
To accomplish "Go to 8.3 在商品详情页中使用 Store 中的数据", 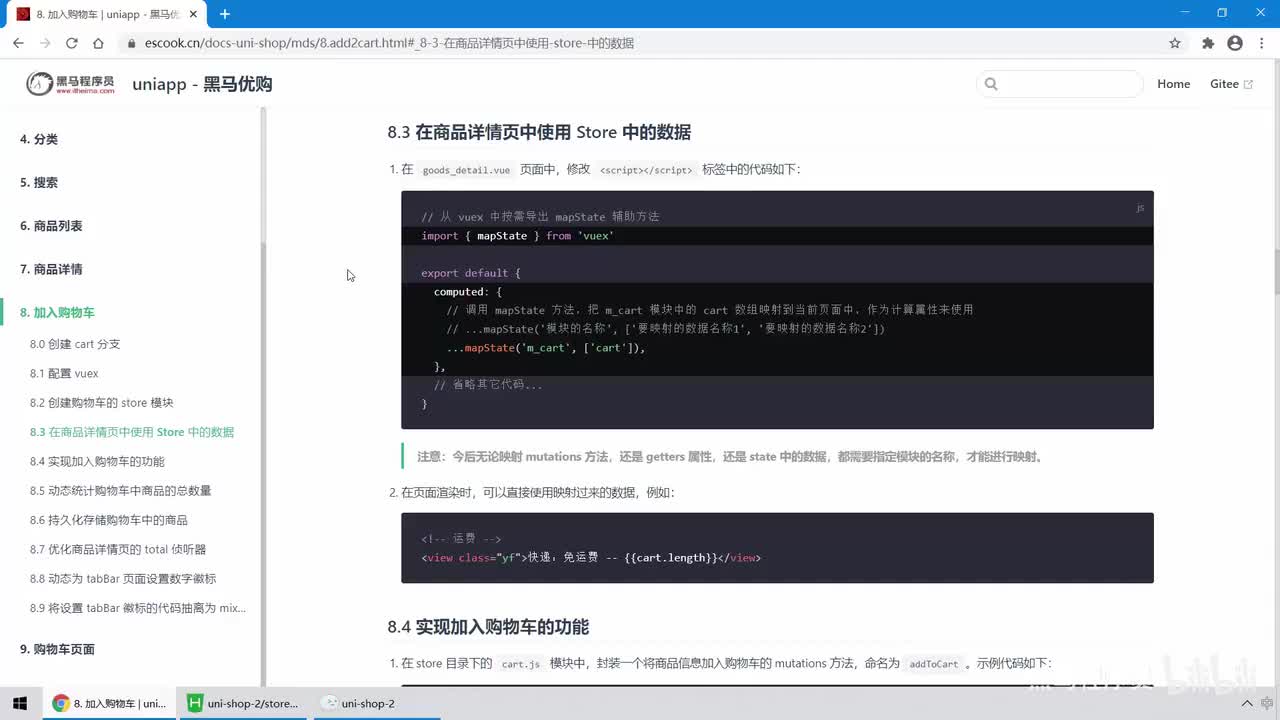I will 132,432.
